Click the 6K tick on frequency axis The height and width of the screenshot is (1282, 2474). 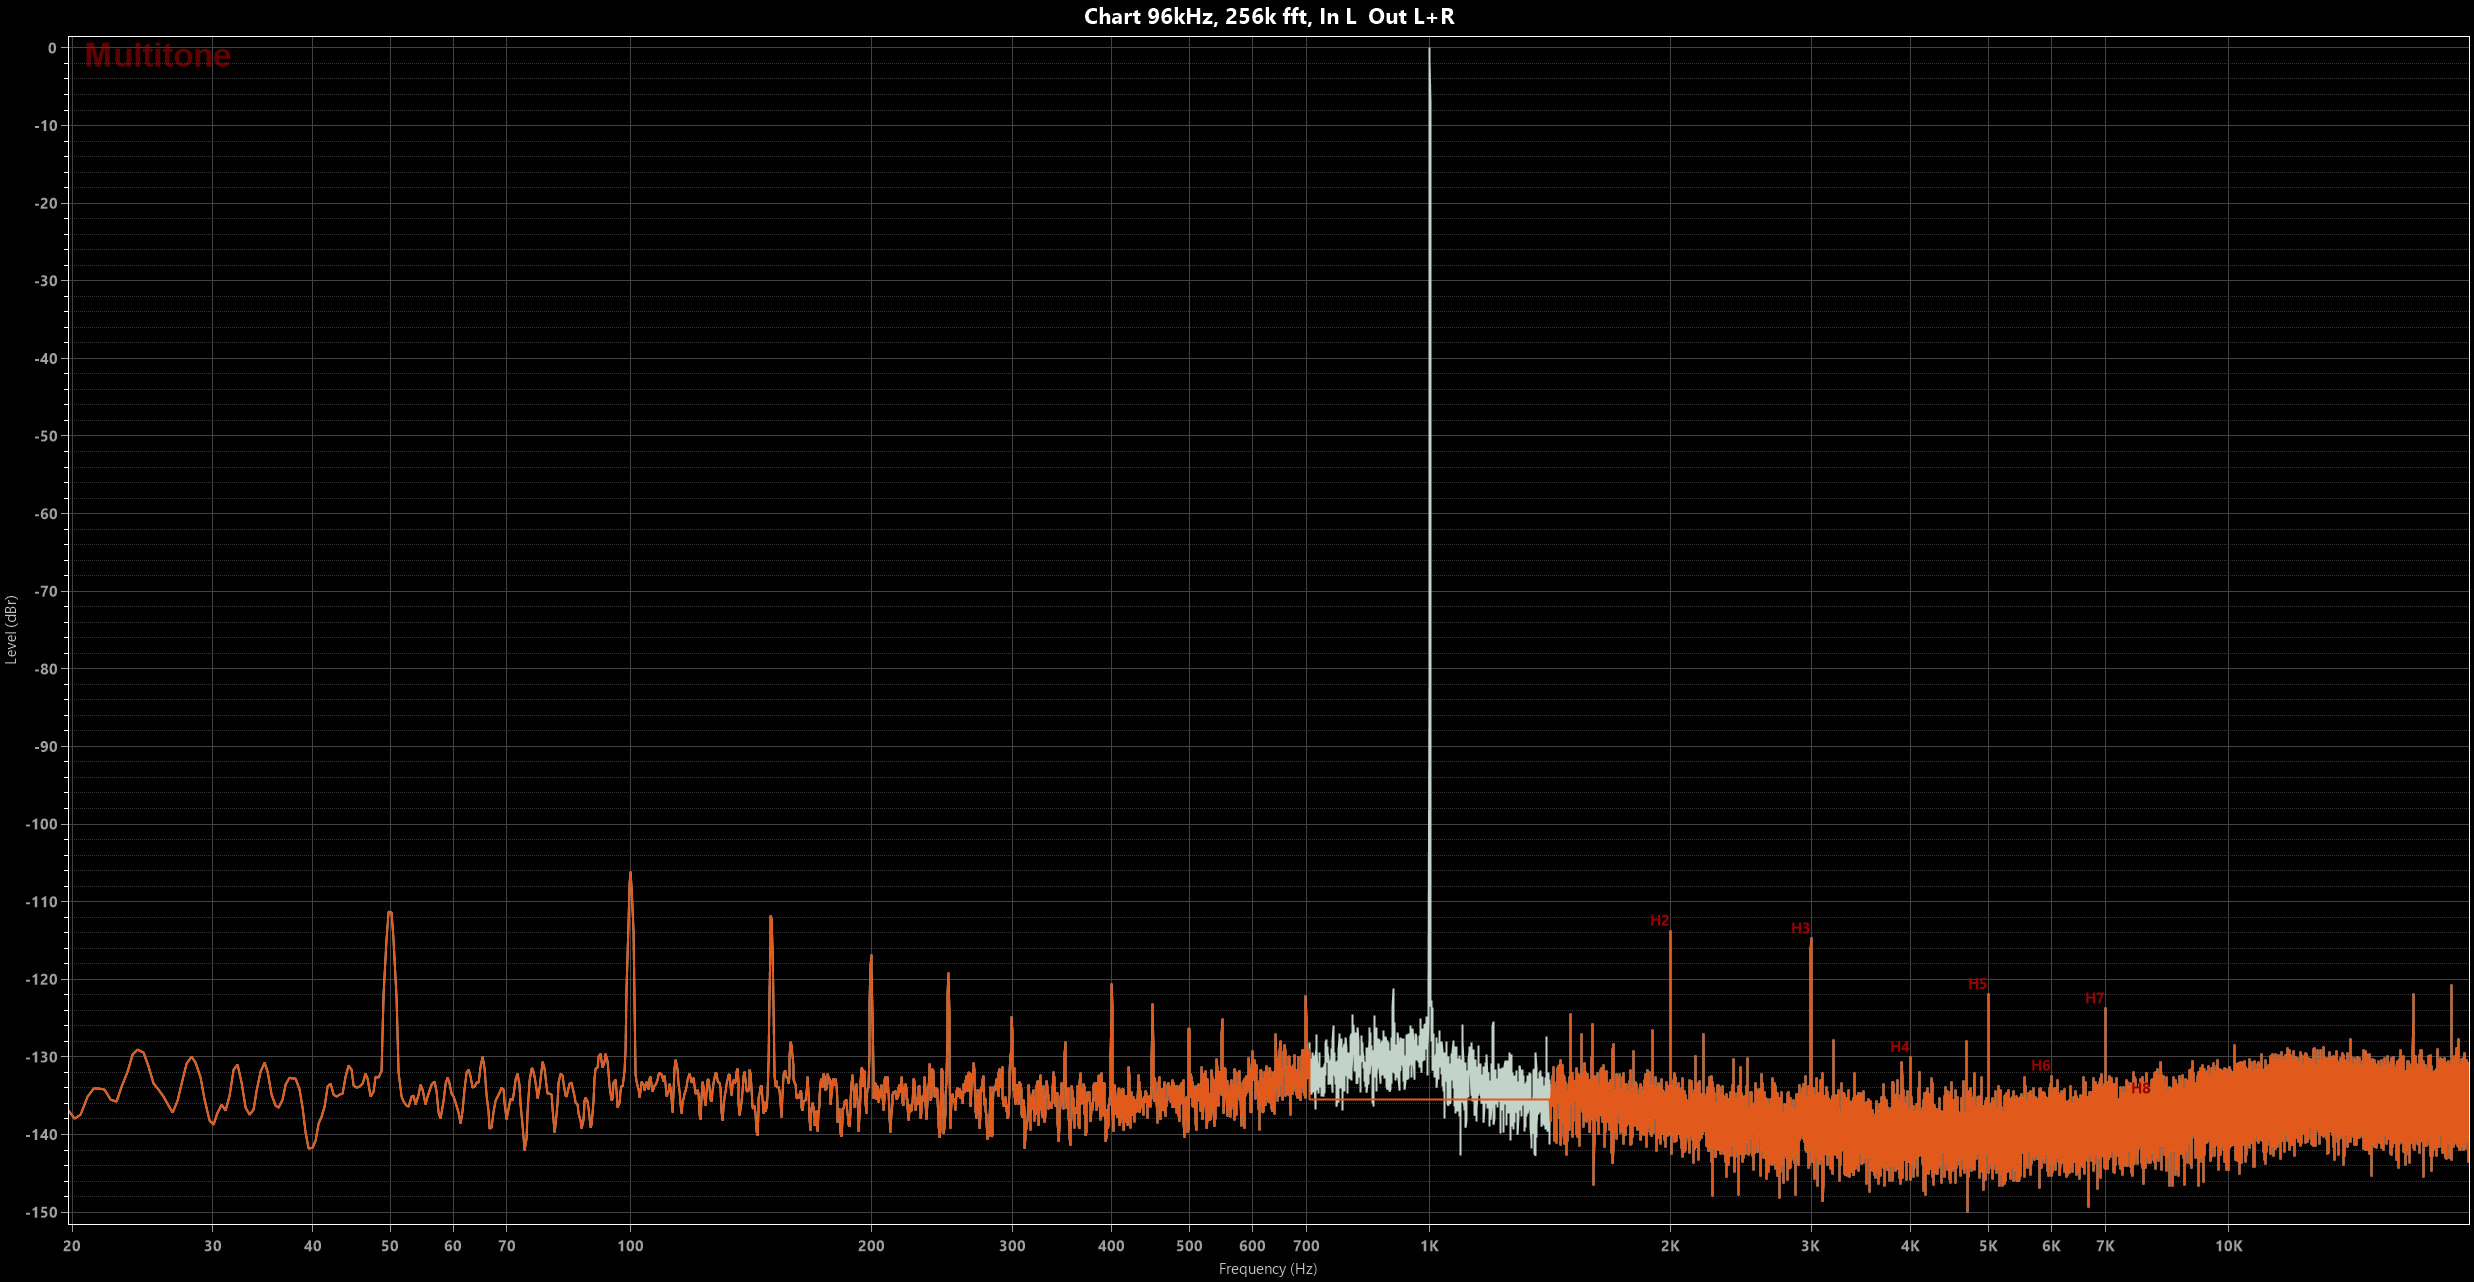coord(2051,1246)
